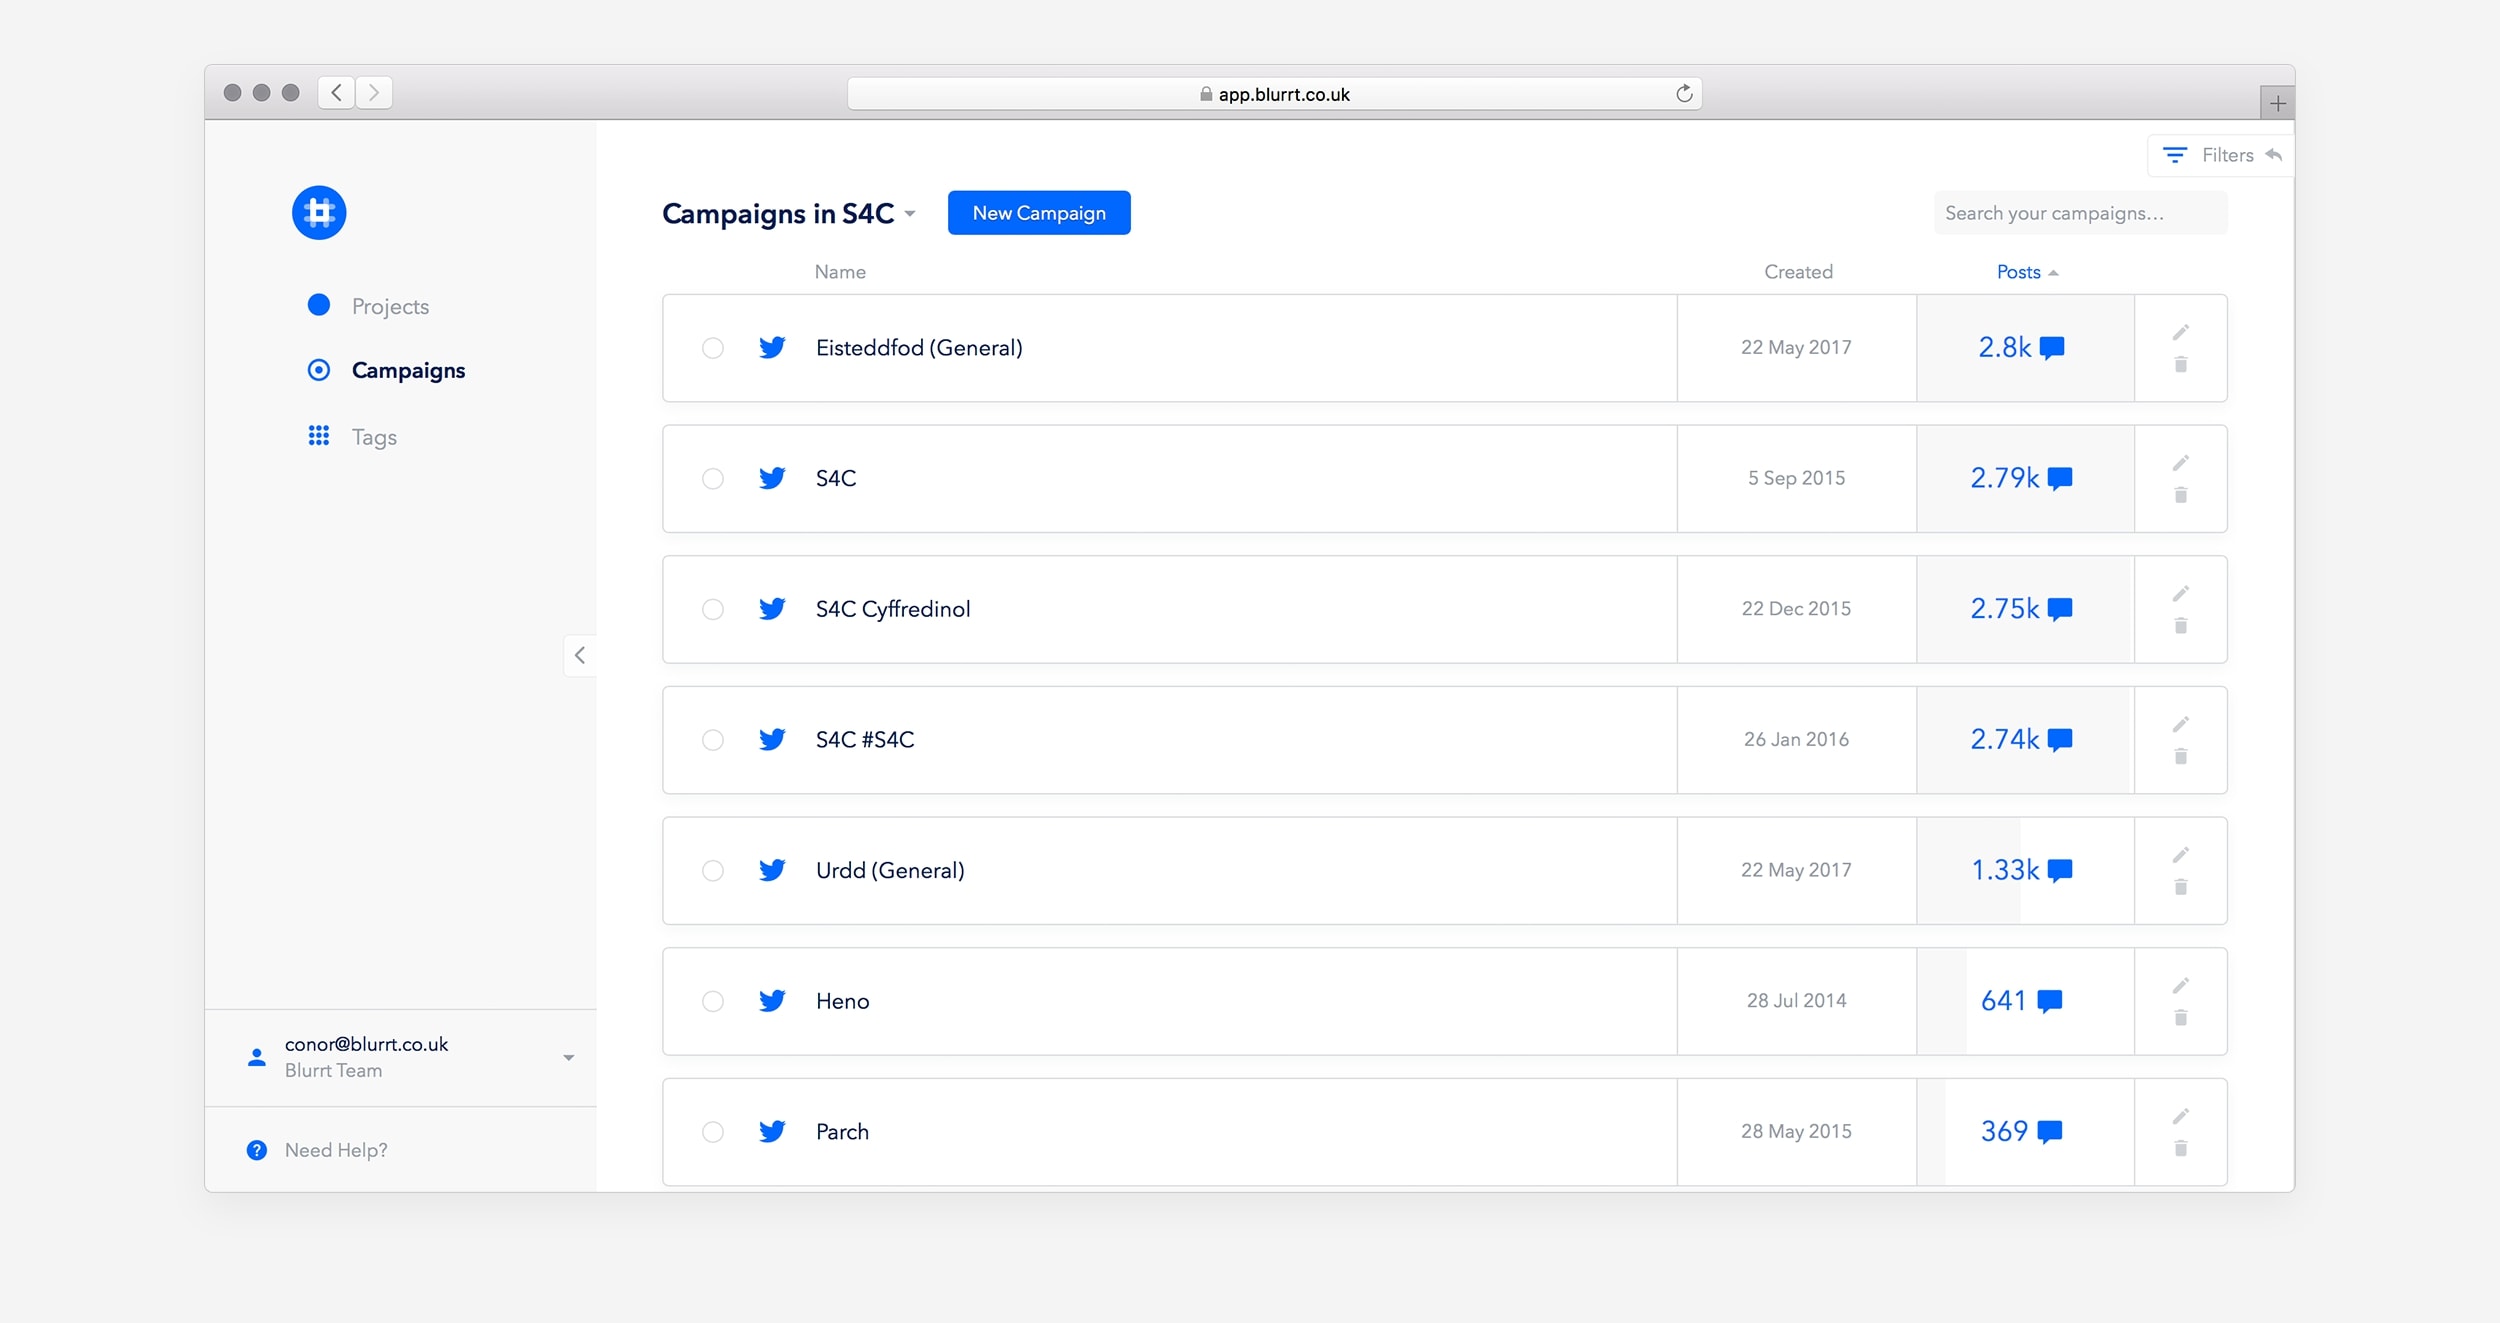Click the 2.74k posts count for S4C #S4C
The height and width of the screenshot is (1323, 2500).
coord(2021,739)
